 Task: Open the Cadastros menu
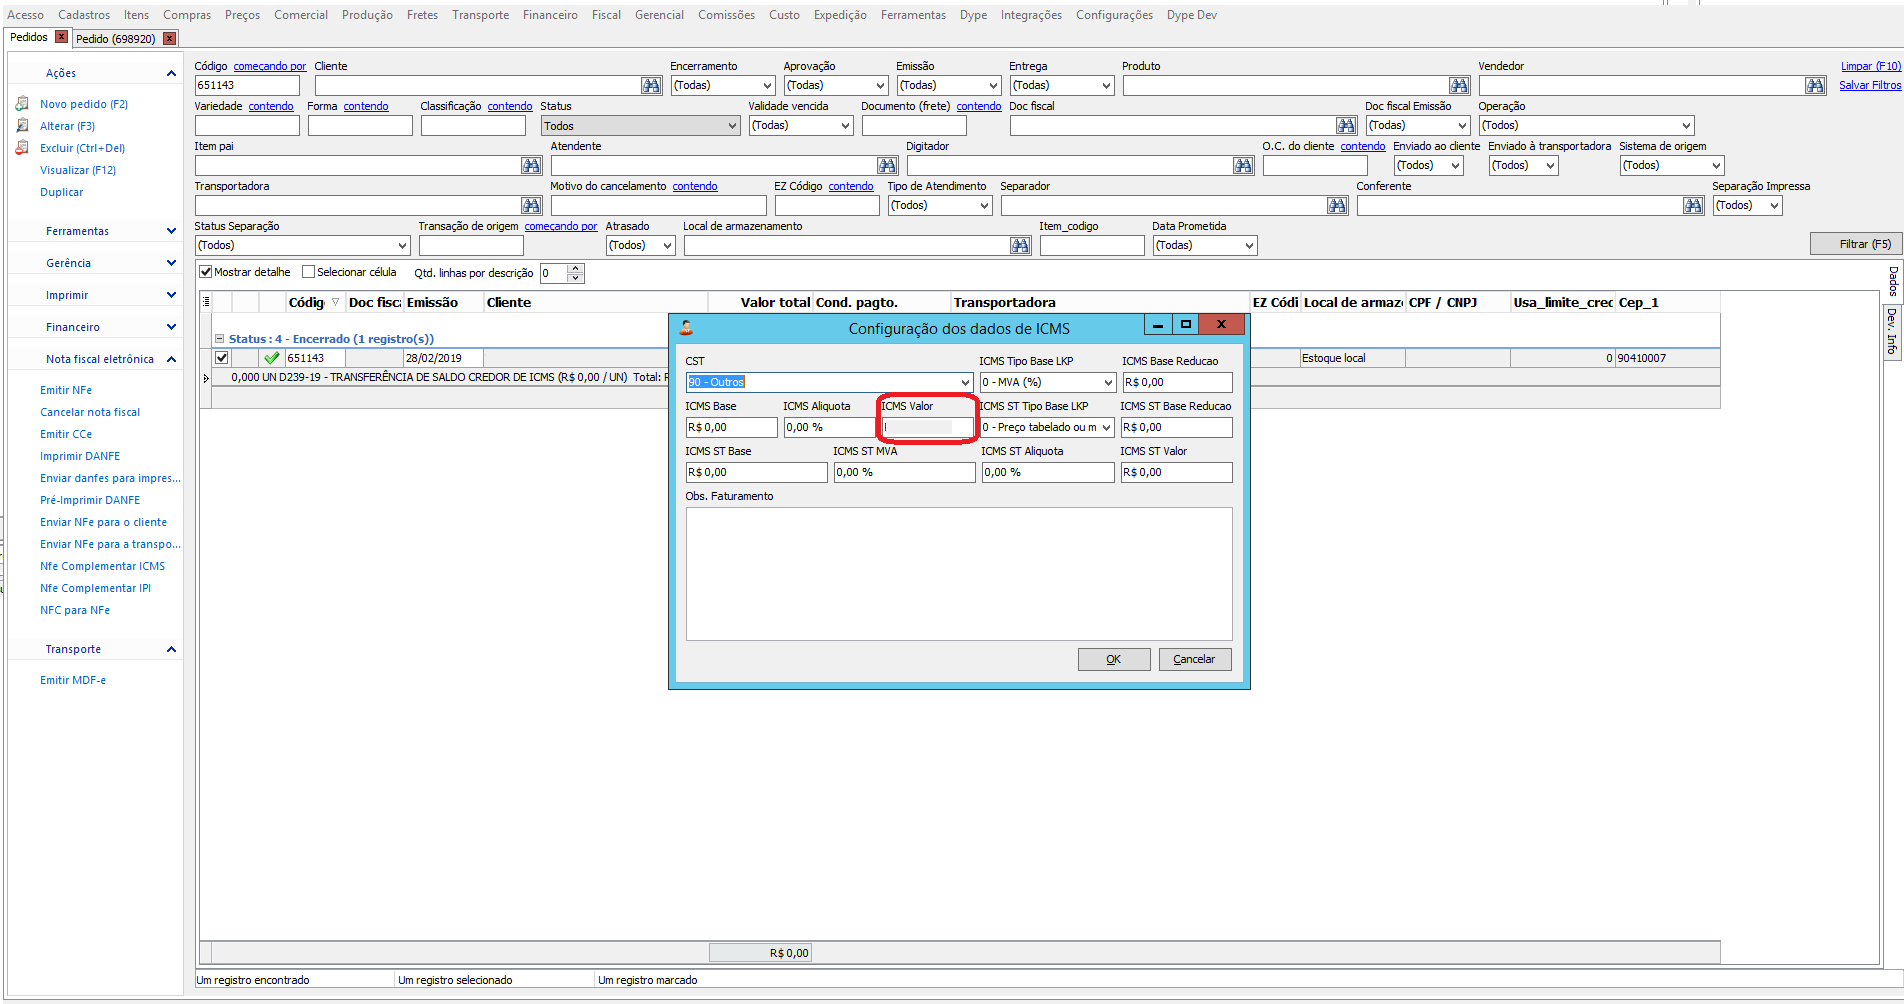[x=84, y=15]
